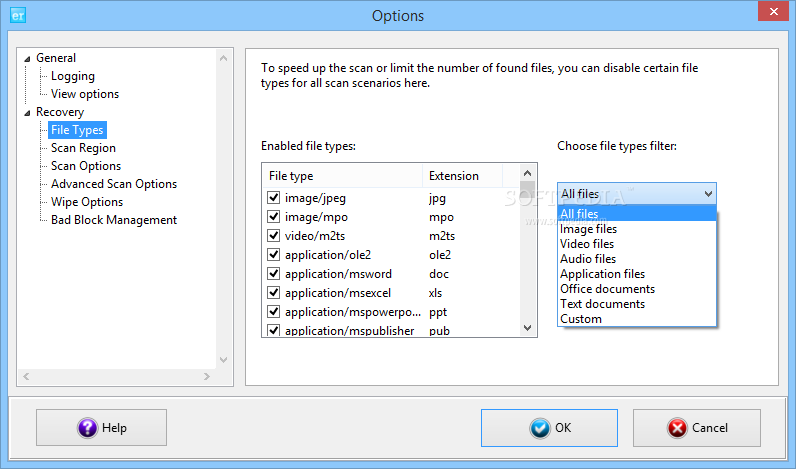The height and width of the screenshot is (469, 796).
Task: Click the app icon in title bar
Action: [x=15, y=15]
